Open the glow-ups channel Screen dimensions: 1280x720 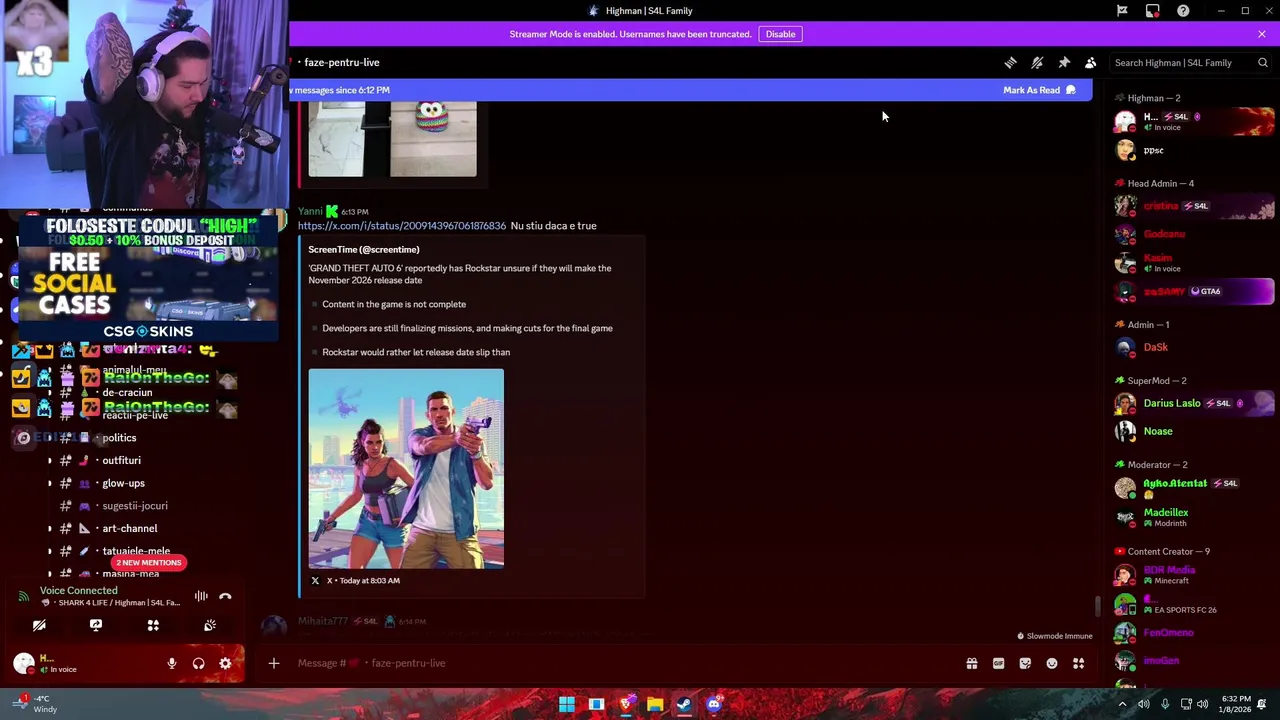pyautogui.click(x=123, y=484)
